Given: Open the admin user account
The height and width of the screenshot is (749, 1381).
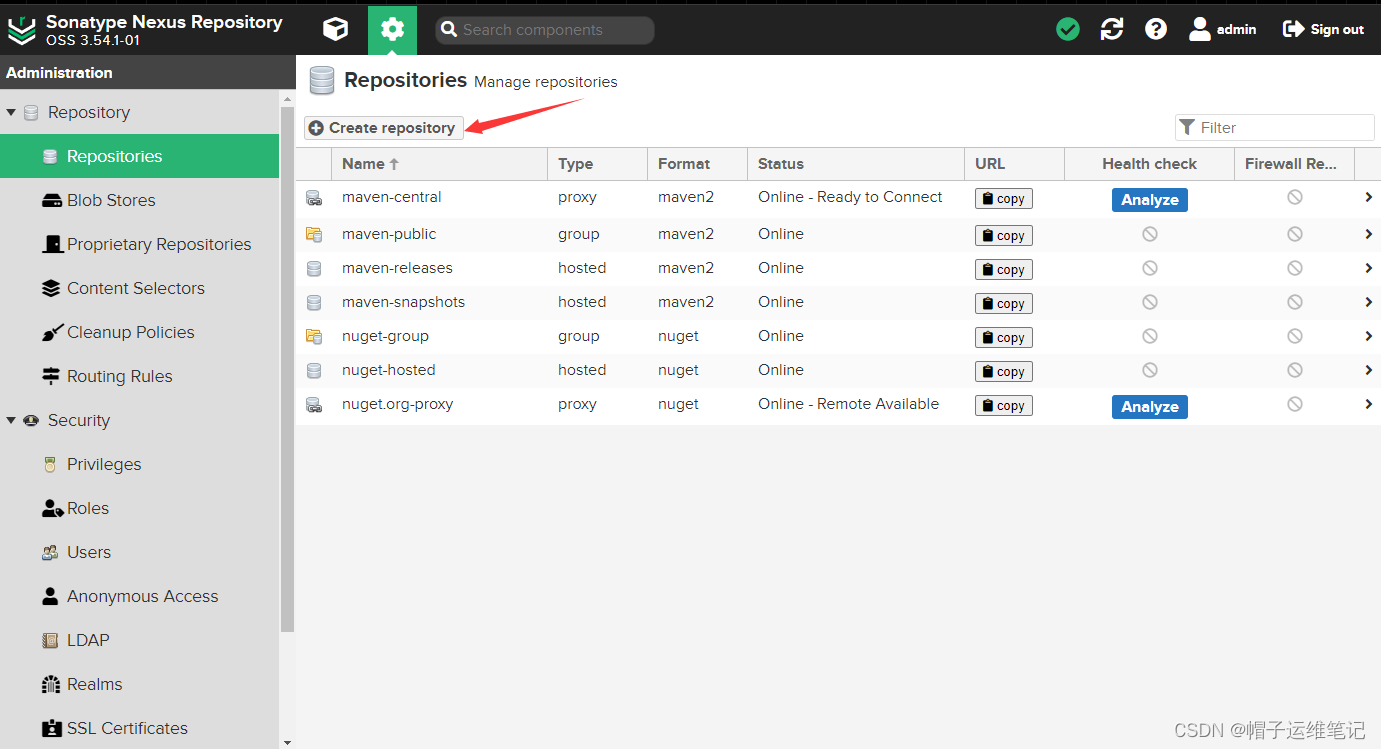Looking at the screenshot, I should pos(1223,29).
